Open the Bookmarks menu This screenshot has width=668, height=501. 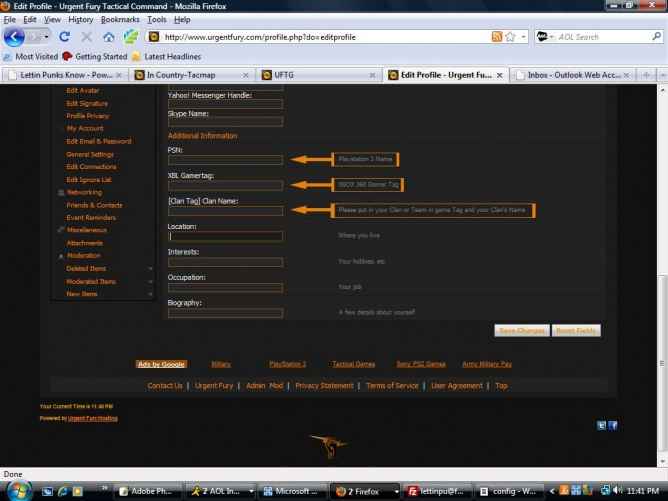tap(120, 19)
